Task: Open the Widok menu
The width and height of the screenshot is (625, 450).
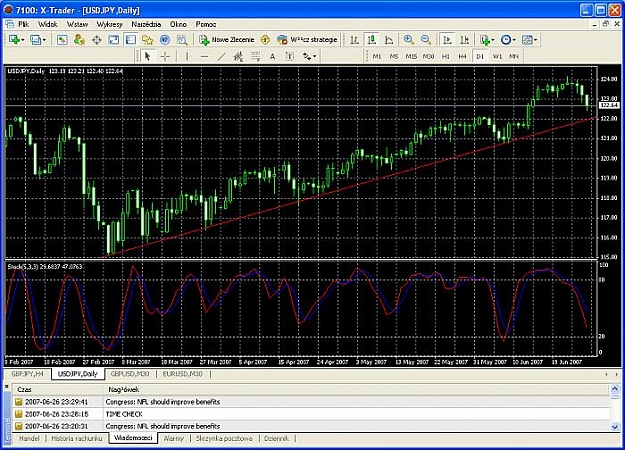Action: (x=48, y=24)
